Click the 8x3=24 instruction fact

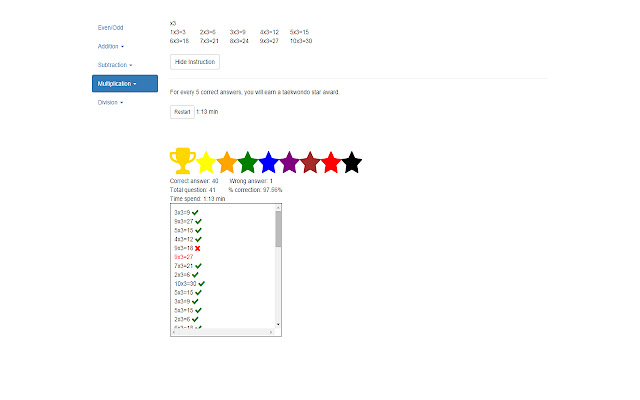pos(239,41)
